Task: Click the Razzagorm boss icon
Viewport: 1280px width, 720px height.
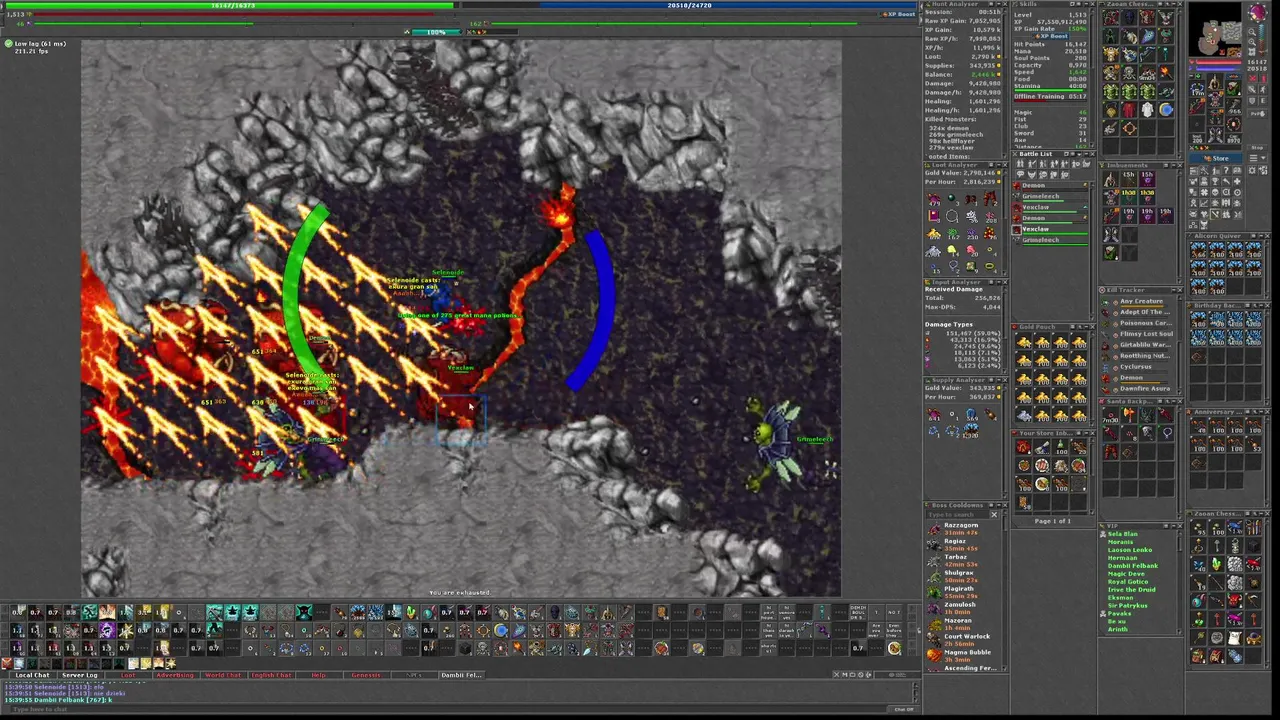Action: coord(934,529)
